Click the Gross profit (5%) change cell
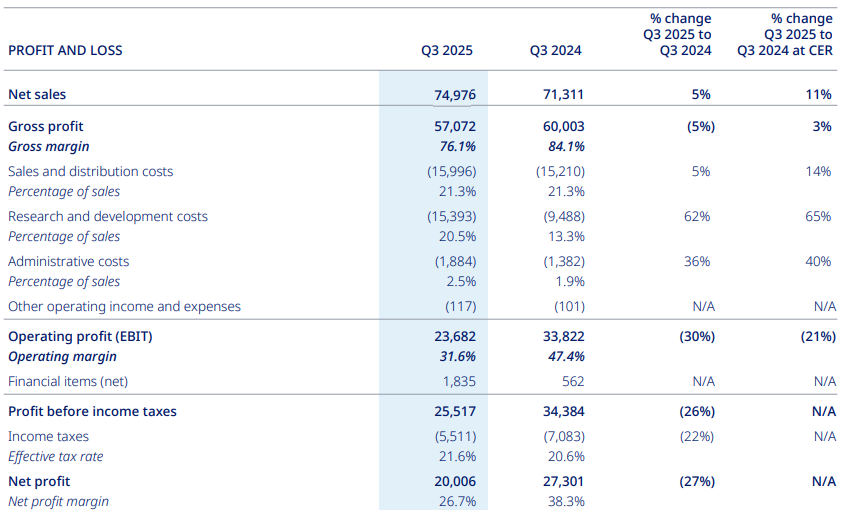Screen dimensions: 846x521 pyautogui.click(x=701, y=126)
